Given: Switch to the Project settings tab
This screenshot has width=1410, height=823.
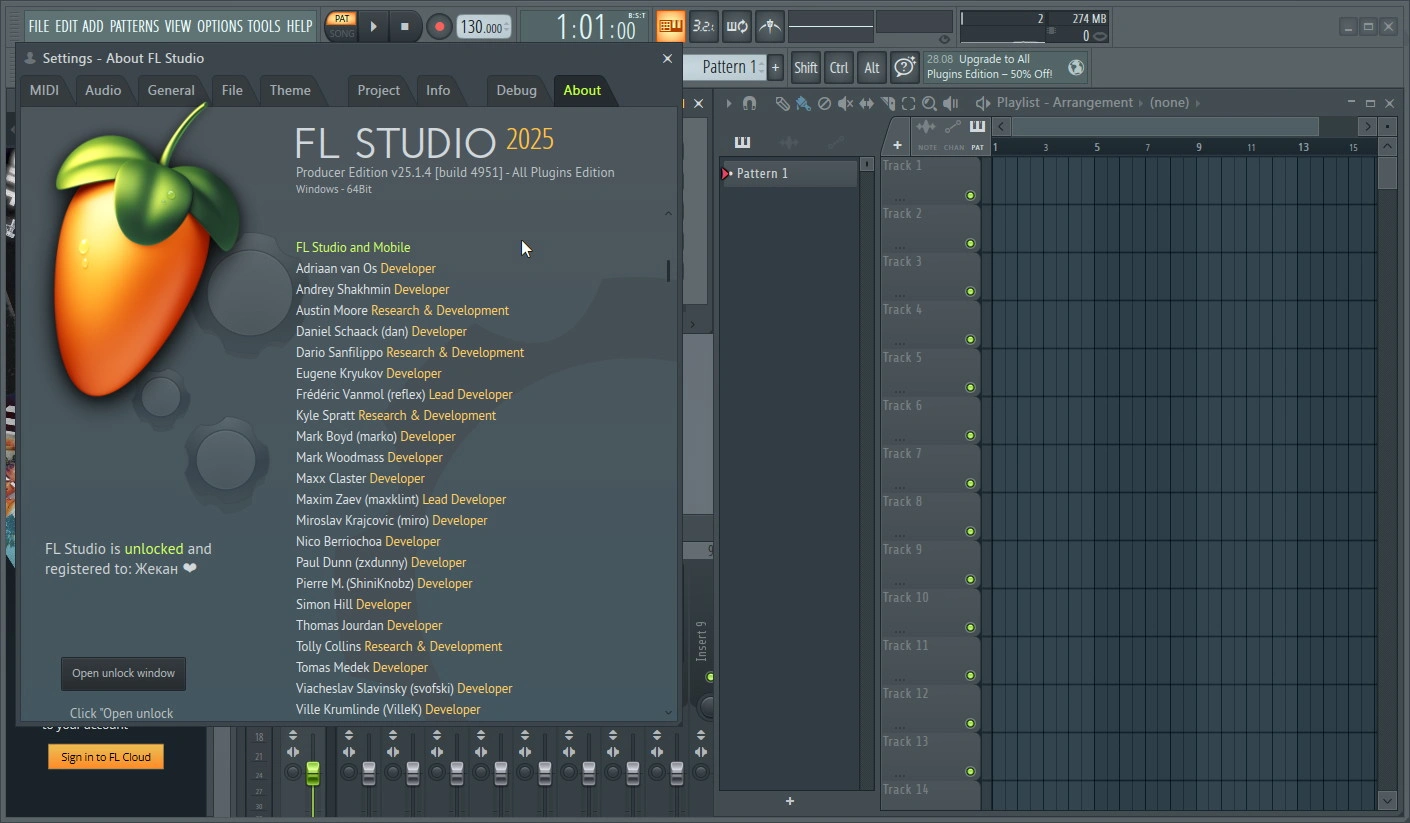Looking at the screenshot, I should 379,90.
